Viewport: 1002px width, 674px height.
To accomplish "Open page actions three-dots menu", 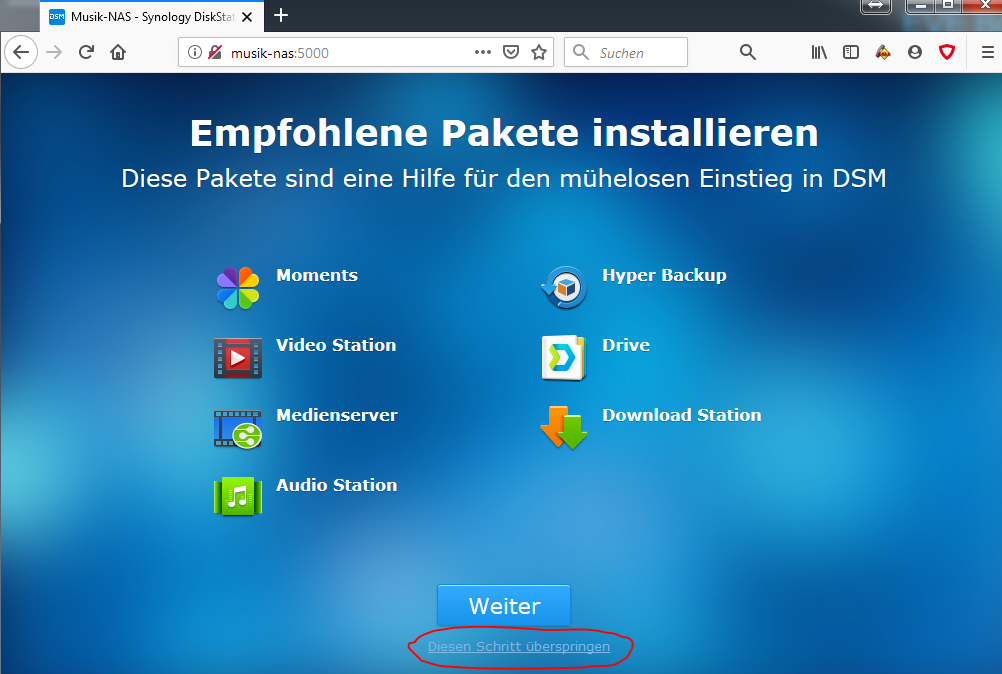I will [x=483, y=52].
